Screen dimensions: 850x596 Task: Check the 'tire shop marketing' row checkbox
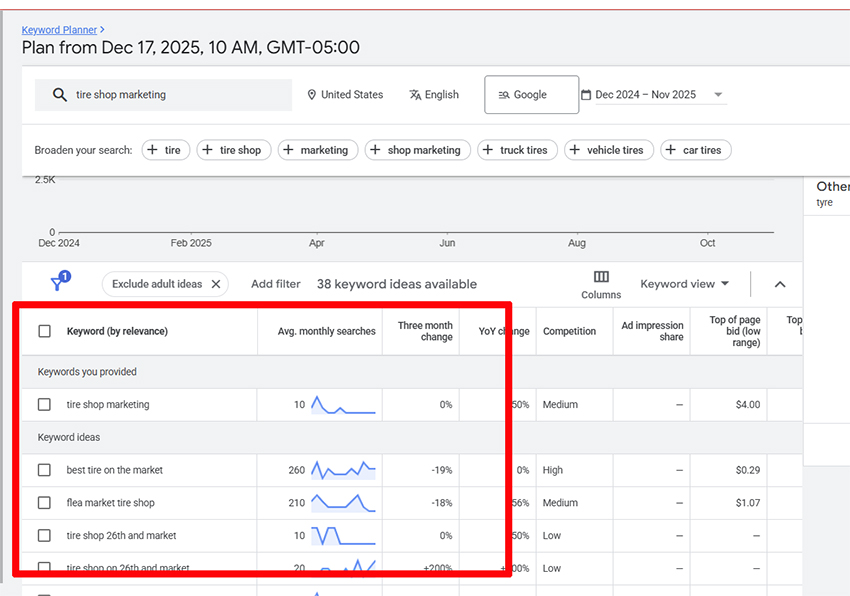coord(44,405)
